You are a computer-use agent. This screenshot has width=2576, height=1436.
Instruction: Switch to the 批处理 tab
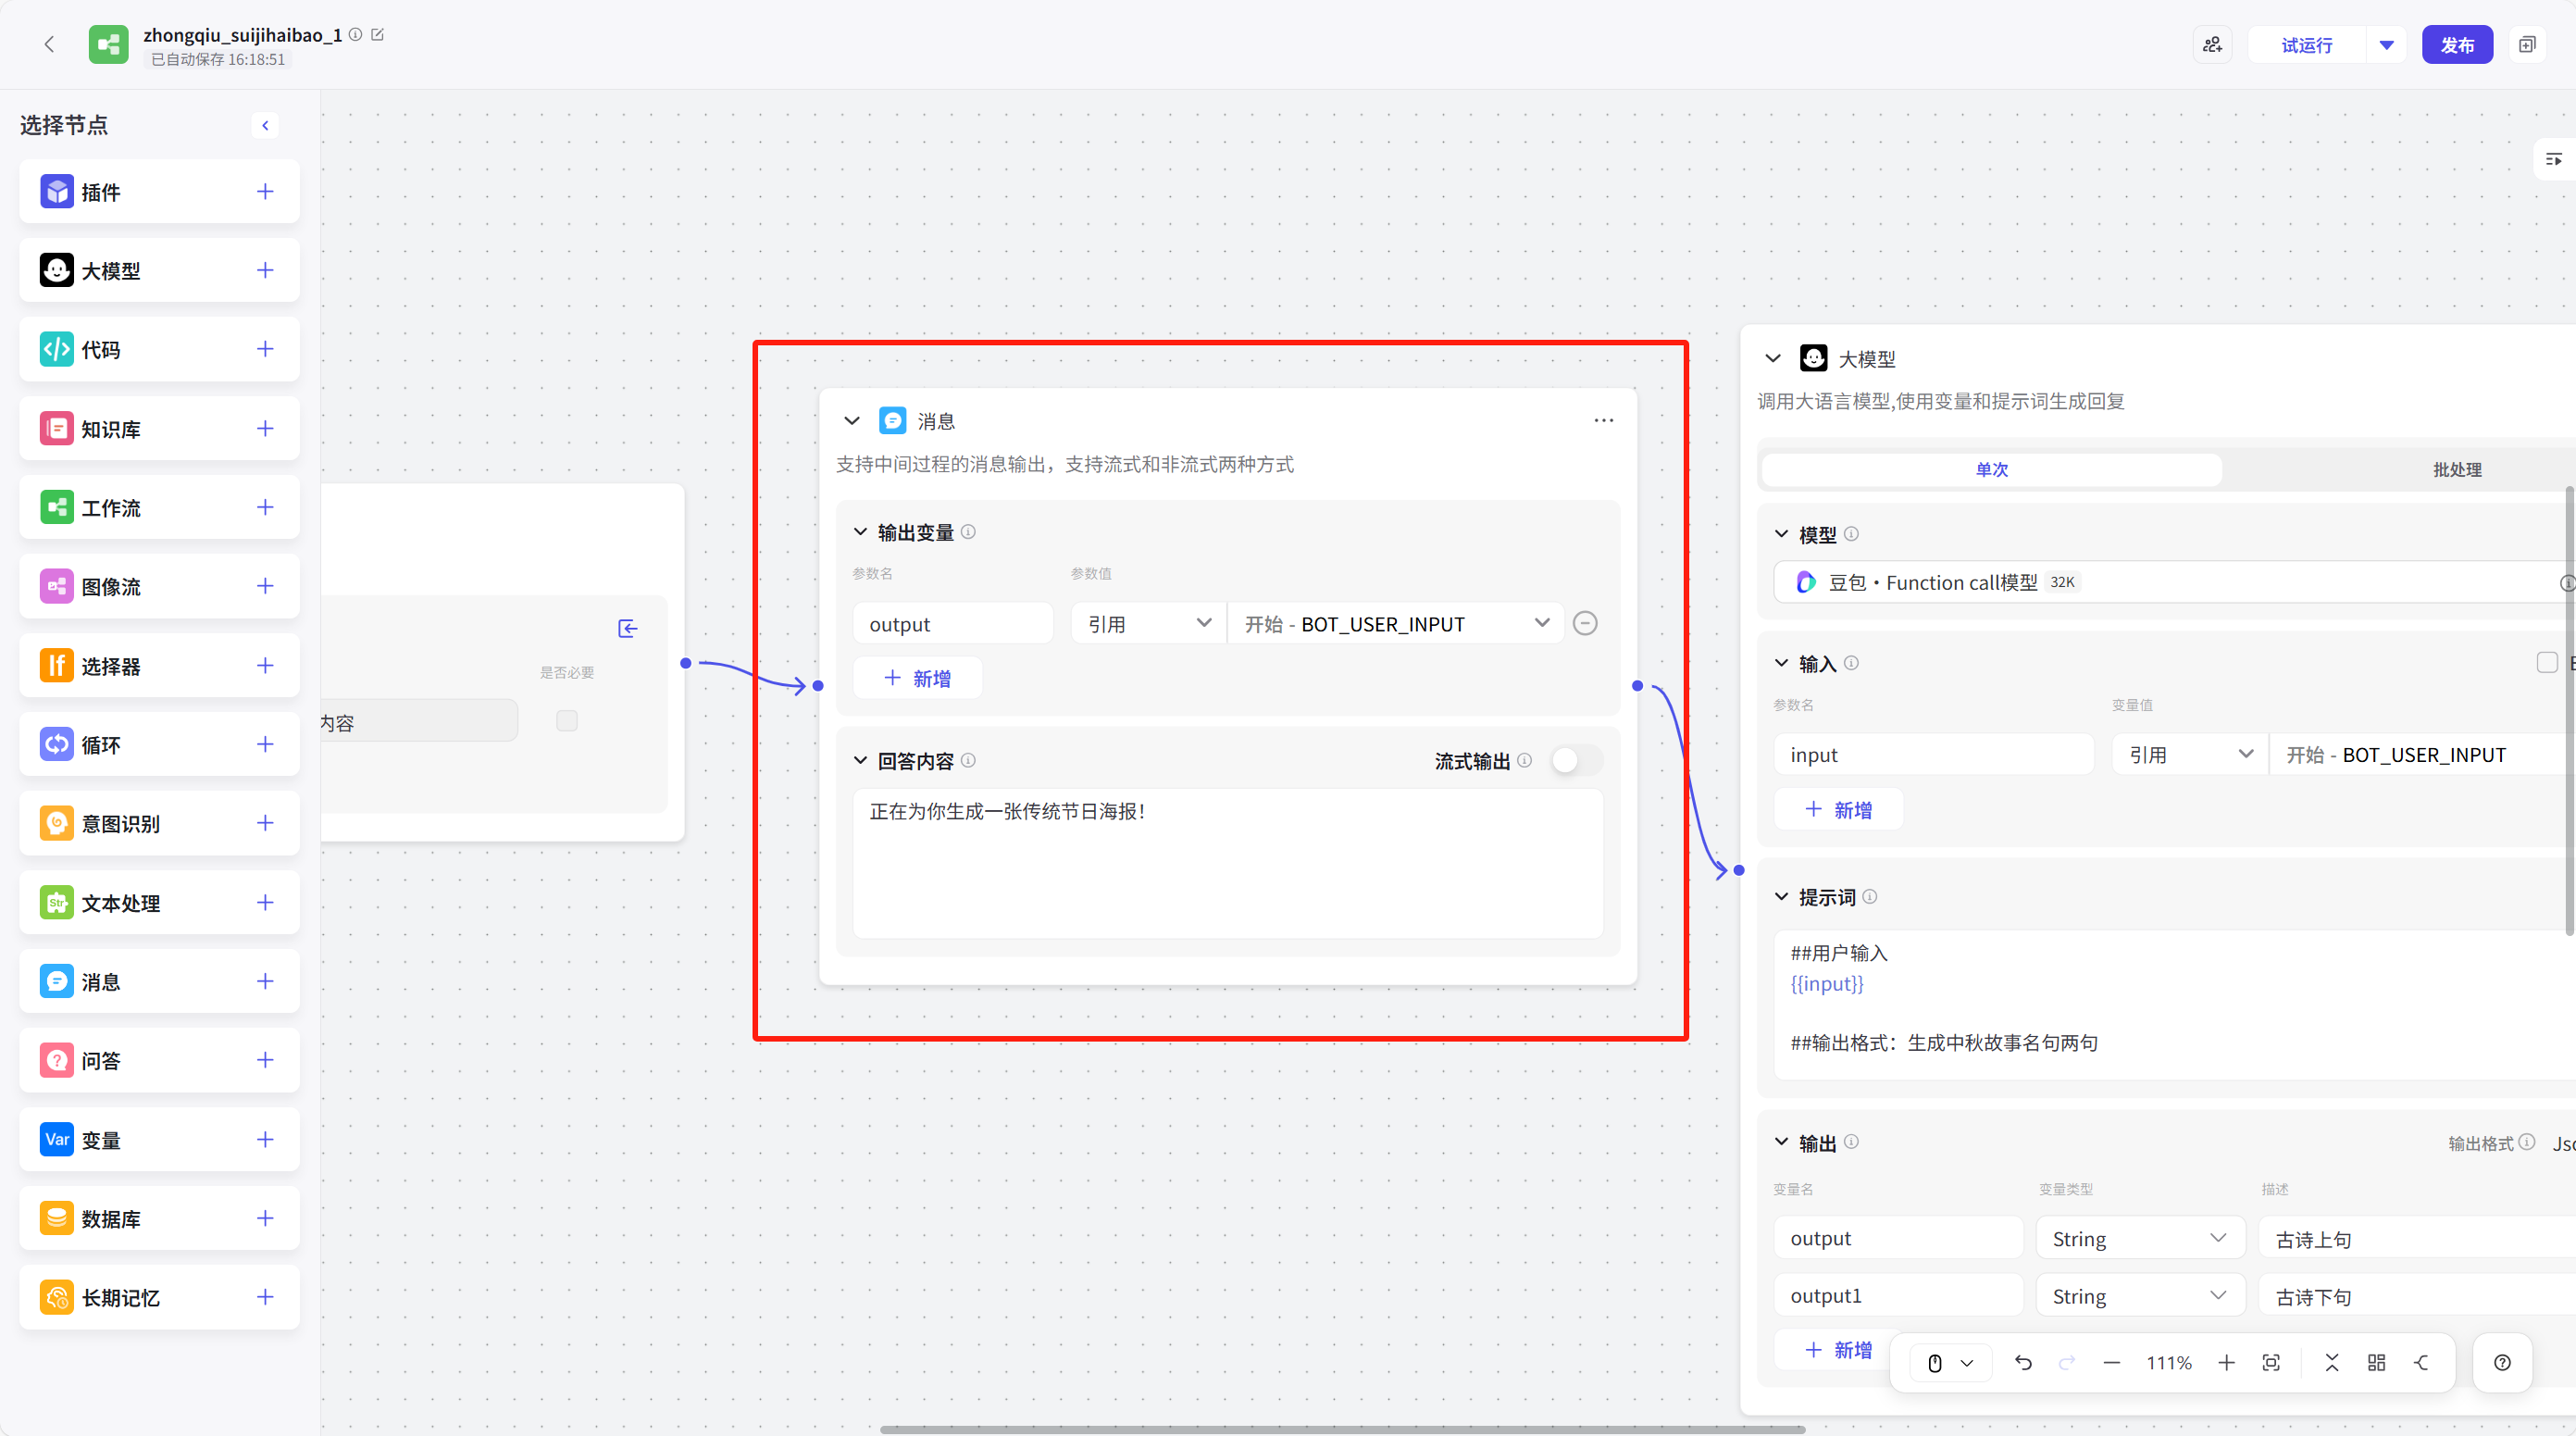pos(2456,470)
